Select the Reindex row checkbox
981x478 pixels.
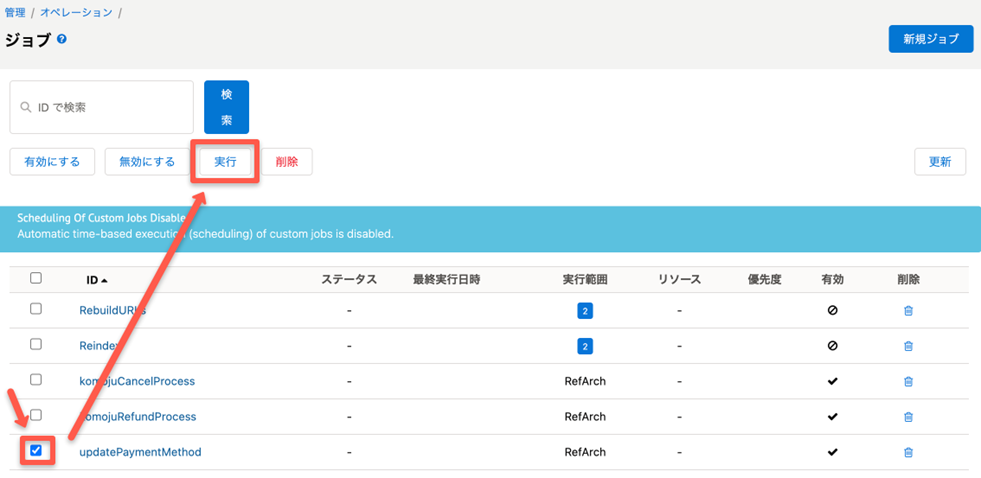click(x=36, y=344)
